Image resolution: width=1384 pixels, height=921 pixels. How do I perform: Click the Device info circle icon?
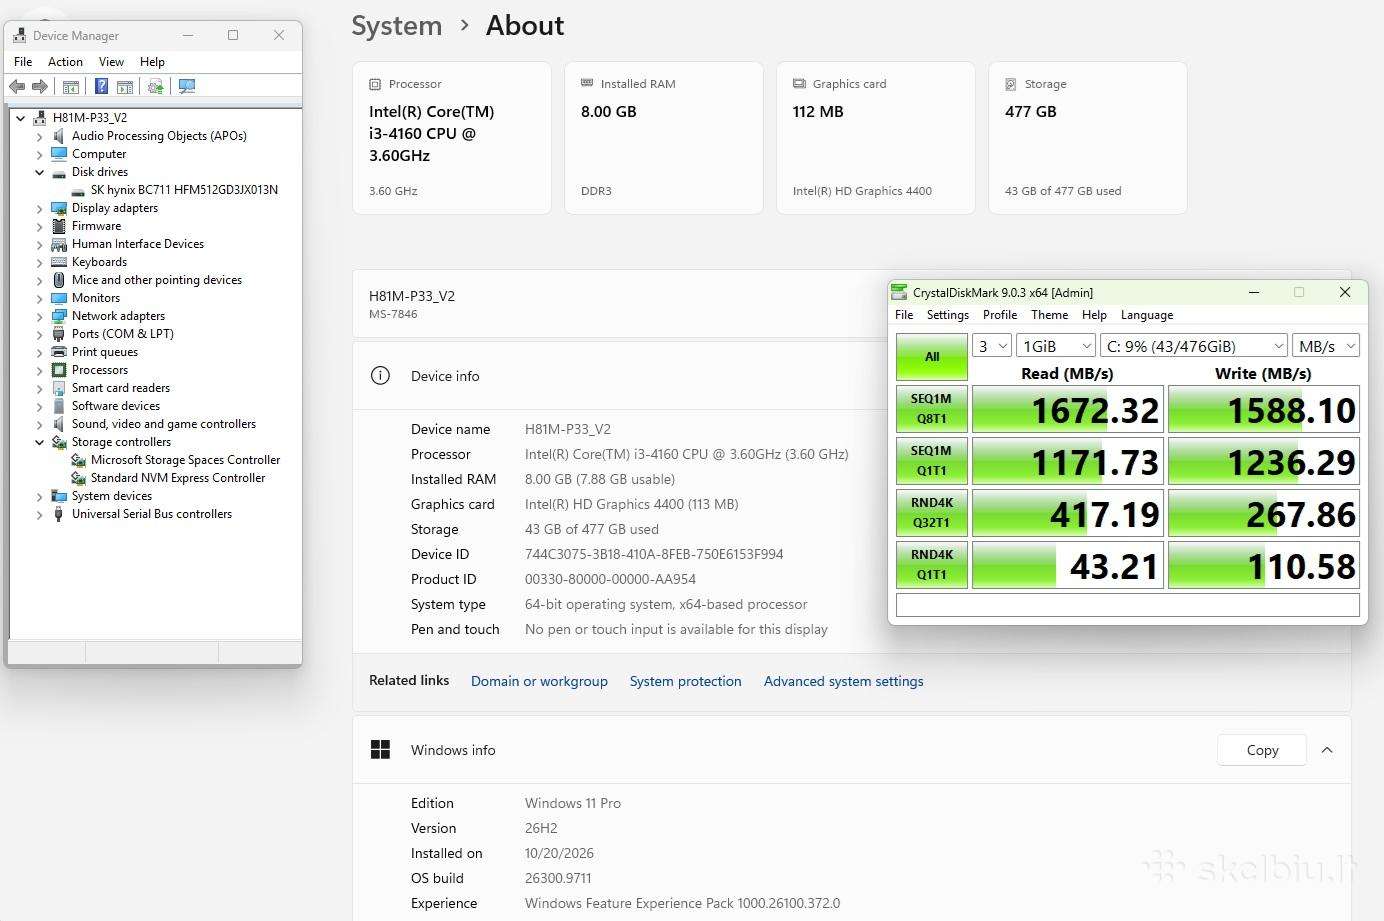tap(380, 376)
